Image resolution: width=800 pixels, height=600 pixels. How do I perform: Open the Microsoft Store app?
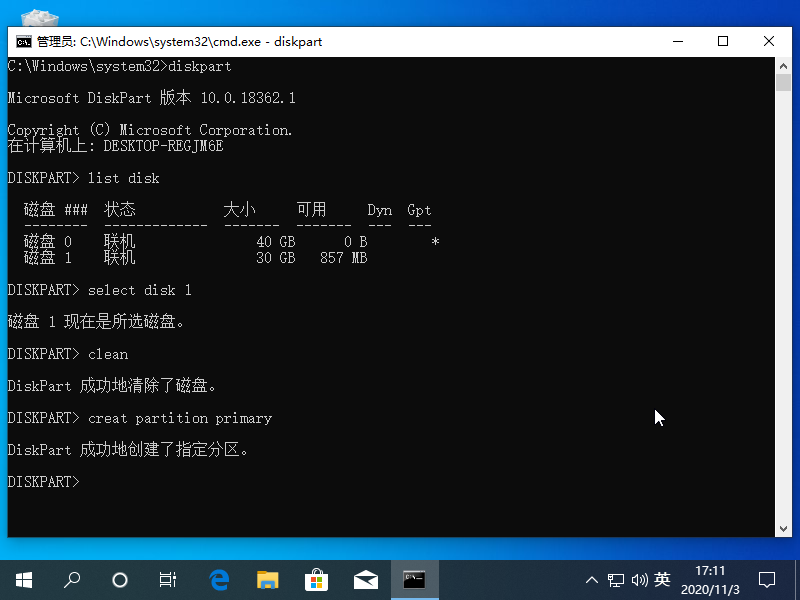click(x=317, y=580)
